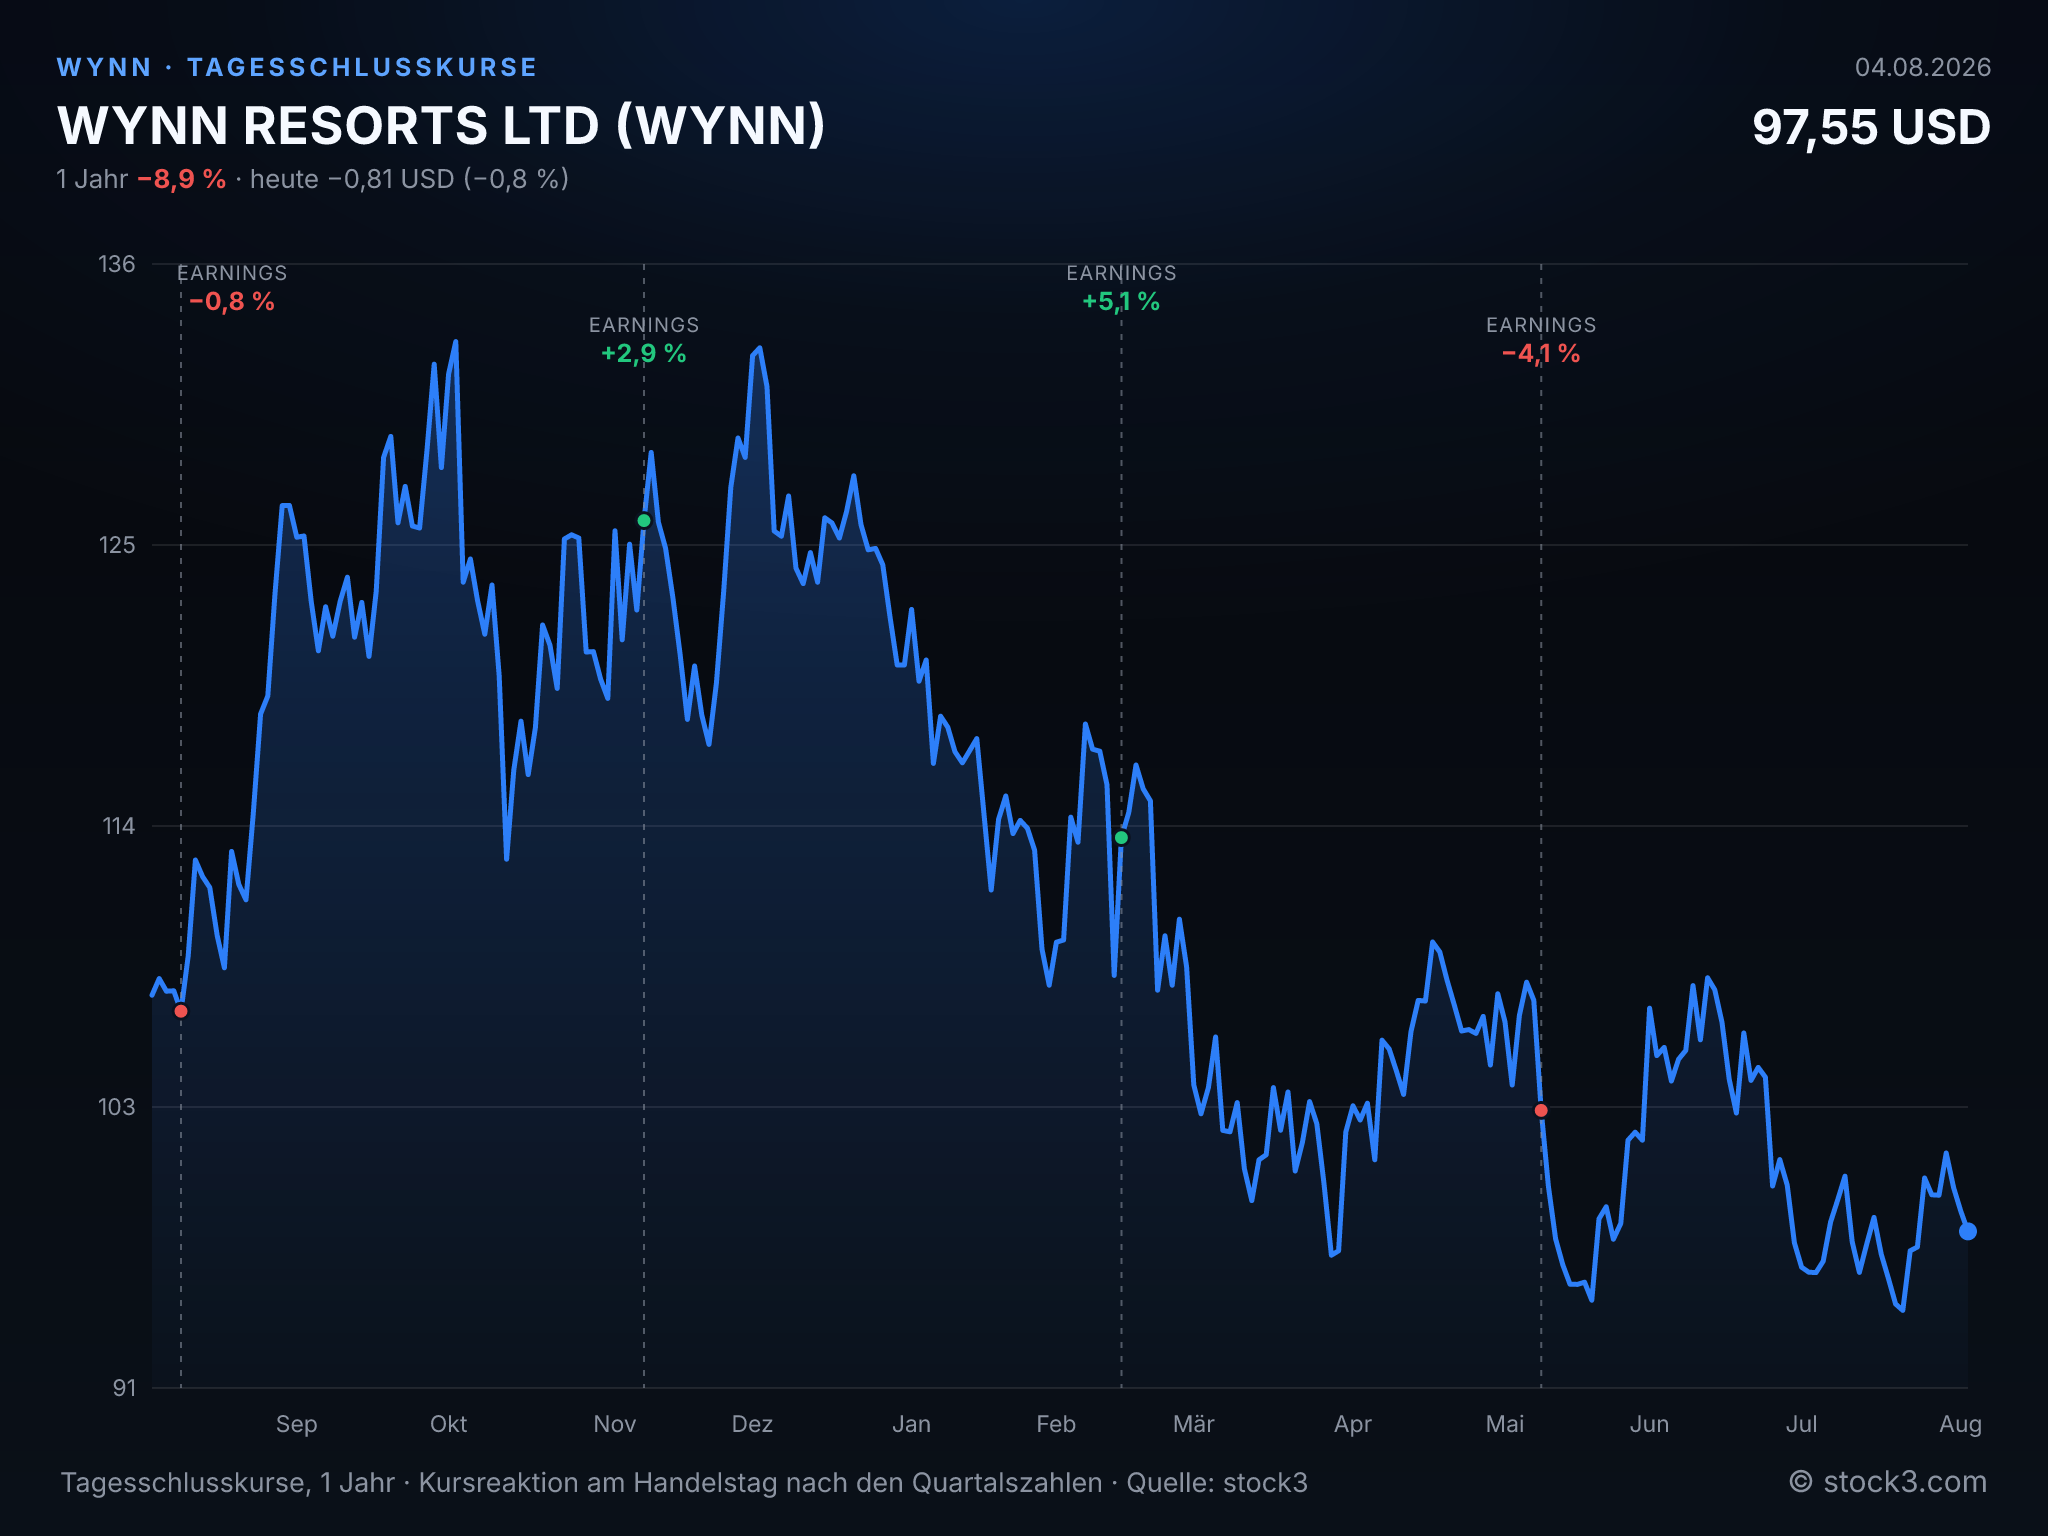The height and width of the screenshot is (1536, 2048).
Task: Click the Jun month label
Action: (1649, 1424)
